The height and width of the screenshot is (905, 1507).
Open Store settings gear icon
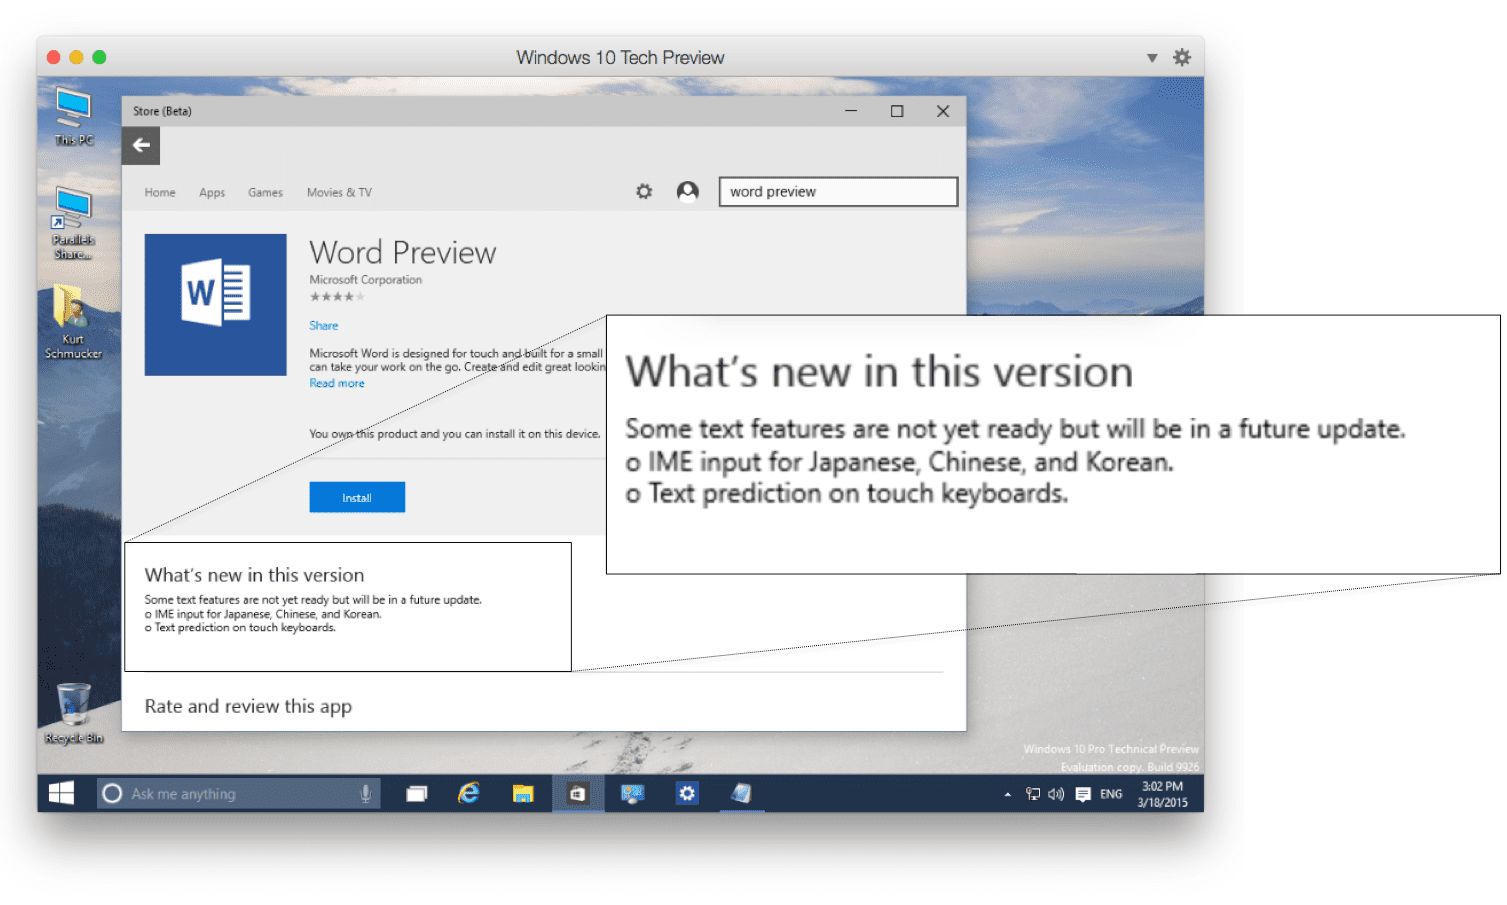(644, 191)
